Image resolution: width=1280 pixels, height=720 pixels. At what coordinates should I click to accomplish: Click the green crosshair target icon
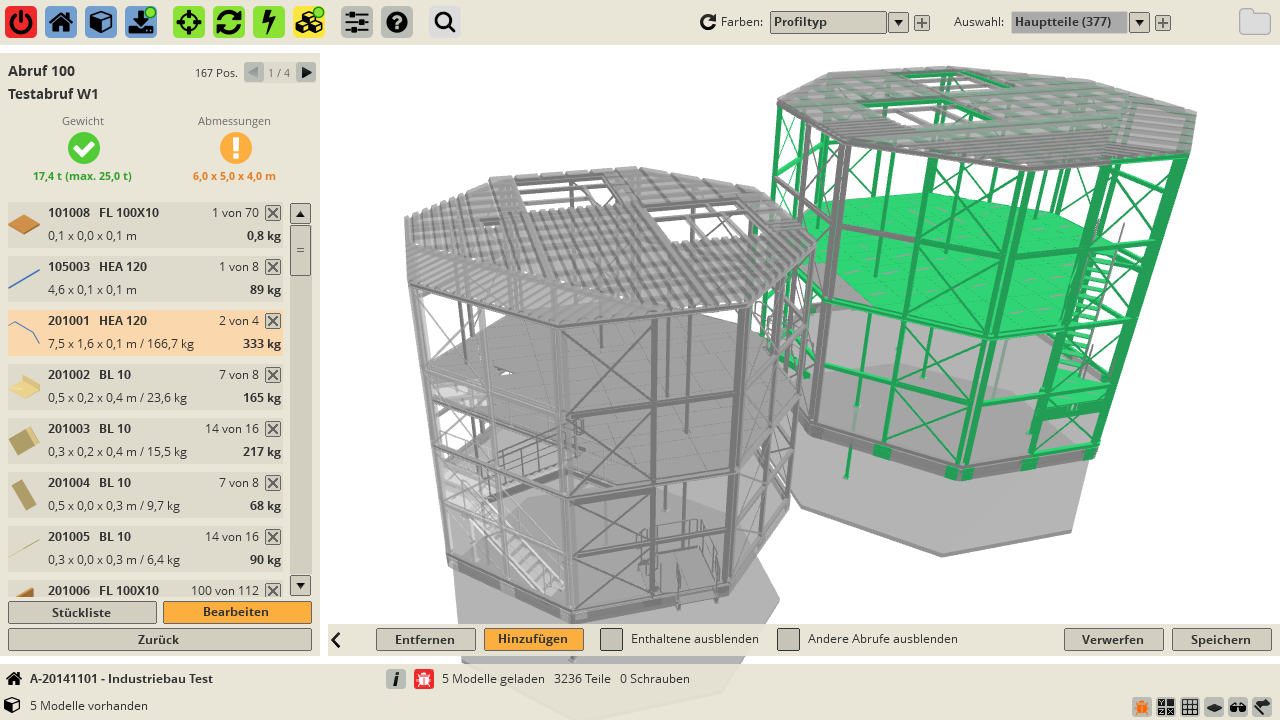[189, 22]
